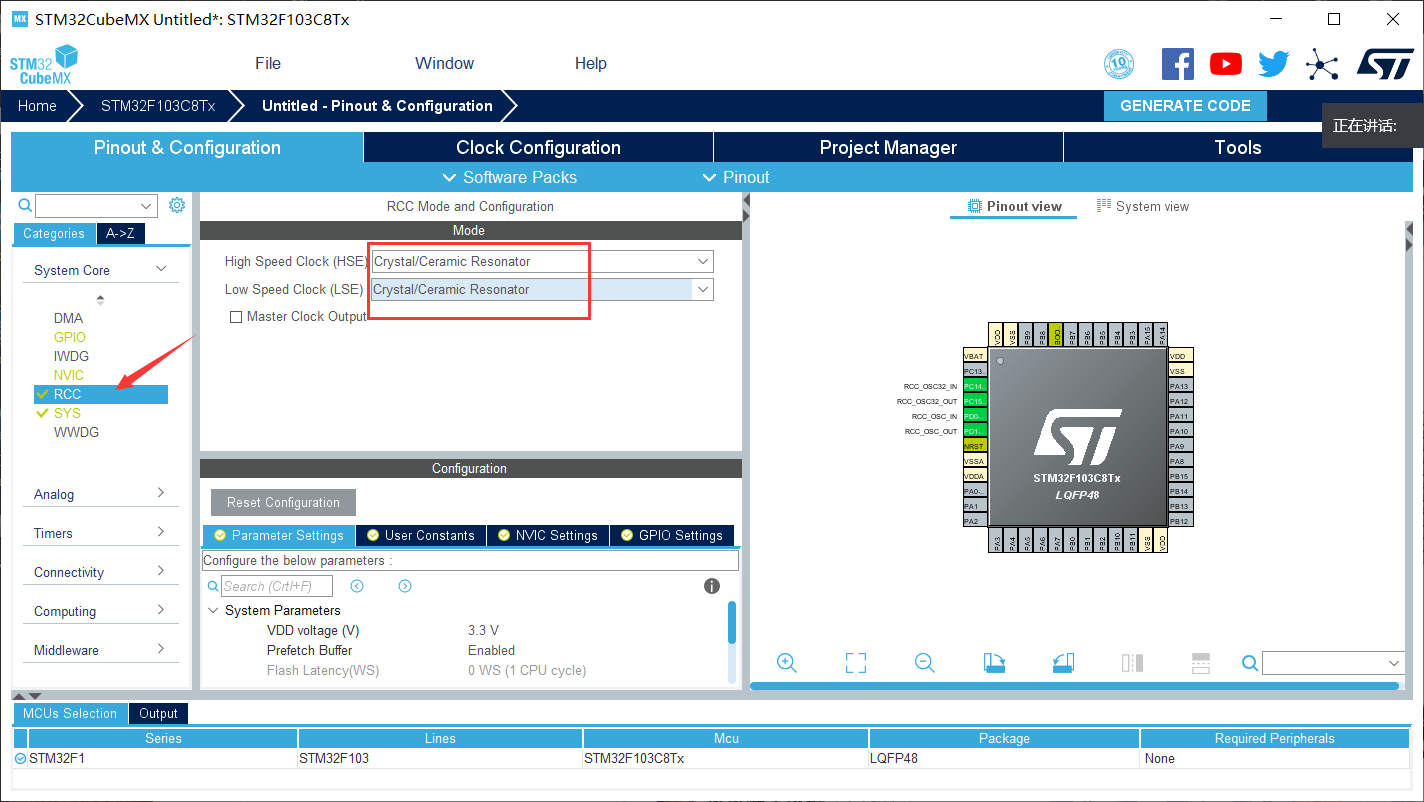The width and height of the screenshot is (1424, 802).
Task: Open the pinout search magnifier icon
Action: point(1249,662)
